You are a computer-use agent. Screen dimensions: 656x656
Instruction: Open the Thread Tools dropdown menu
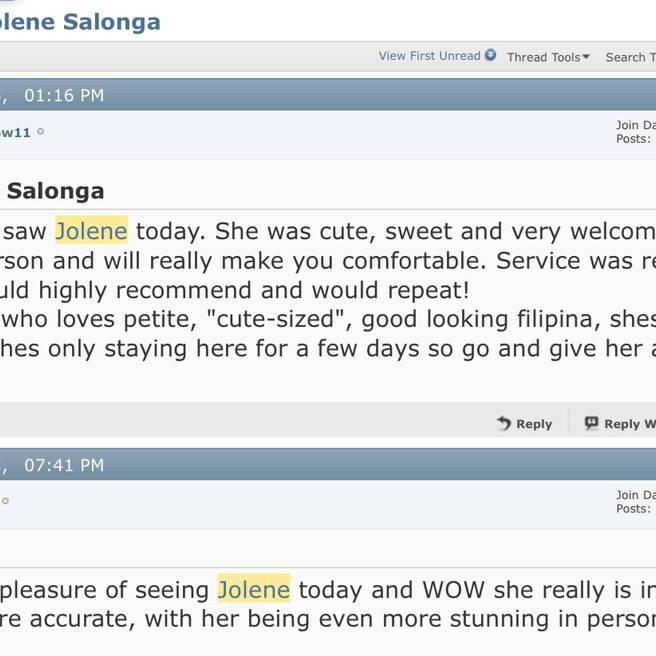543,57
